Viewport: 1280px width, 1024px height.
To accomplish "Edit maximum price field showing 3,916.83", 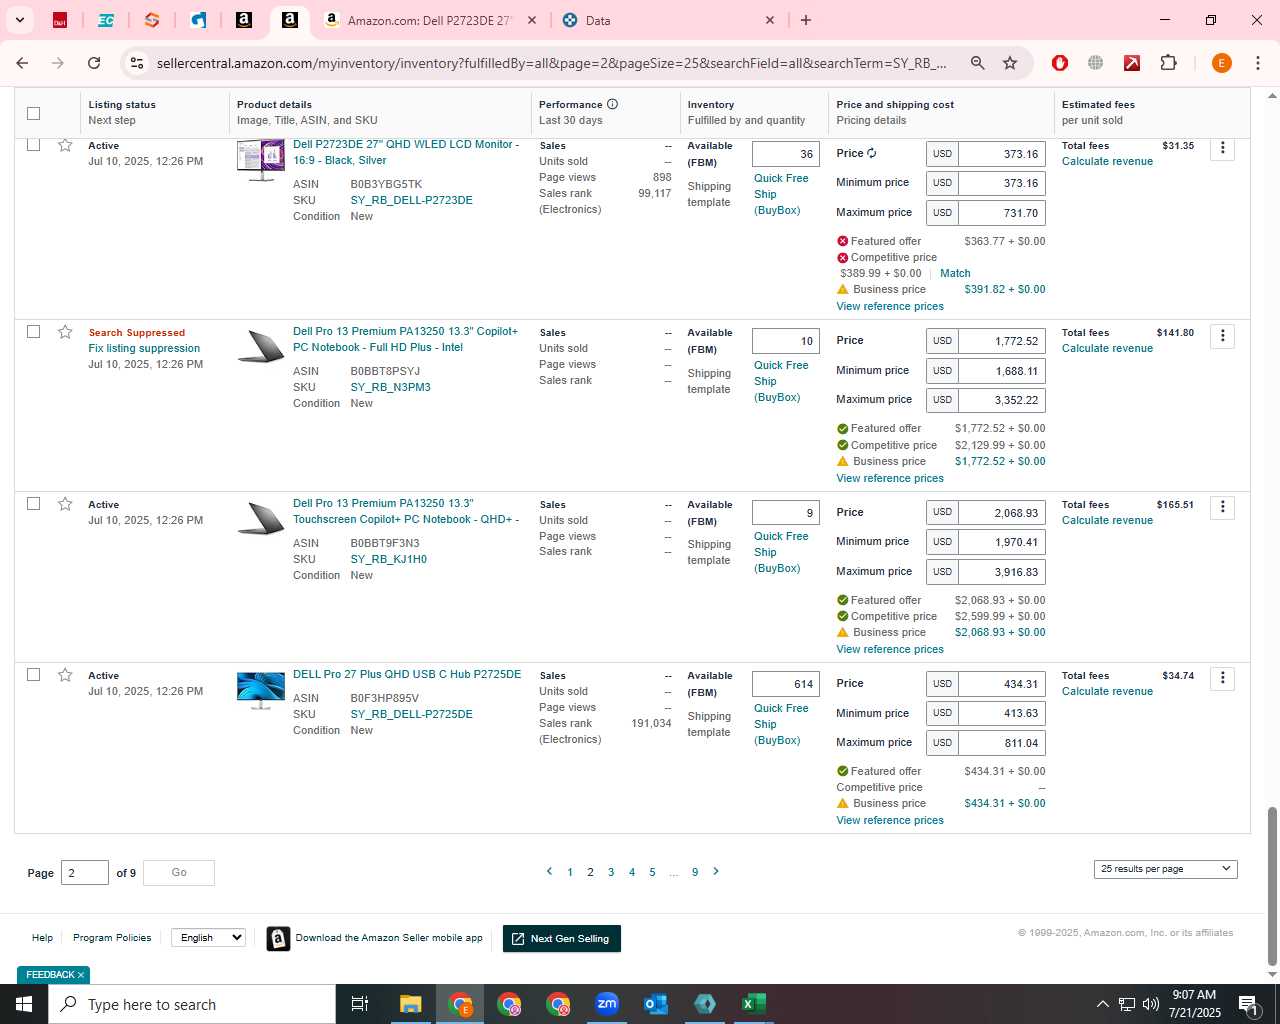I will [1002, 572].
